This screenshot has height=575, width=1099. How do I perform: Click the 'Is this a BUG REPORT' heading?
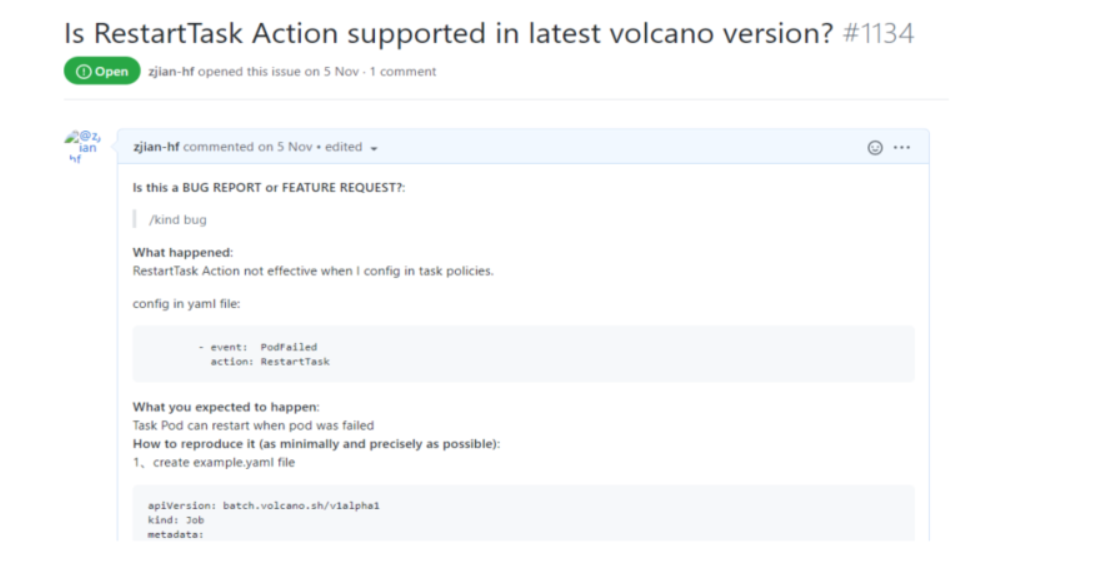(268, 187)
